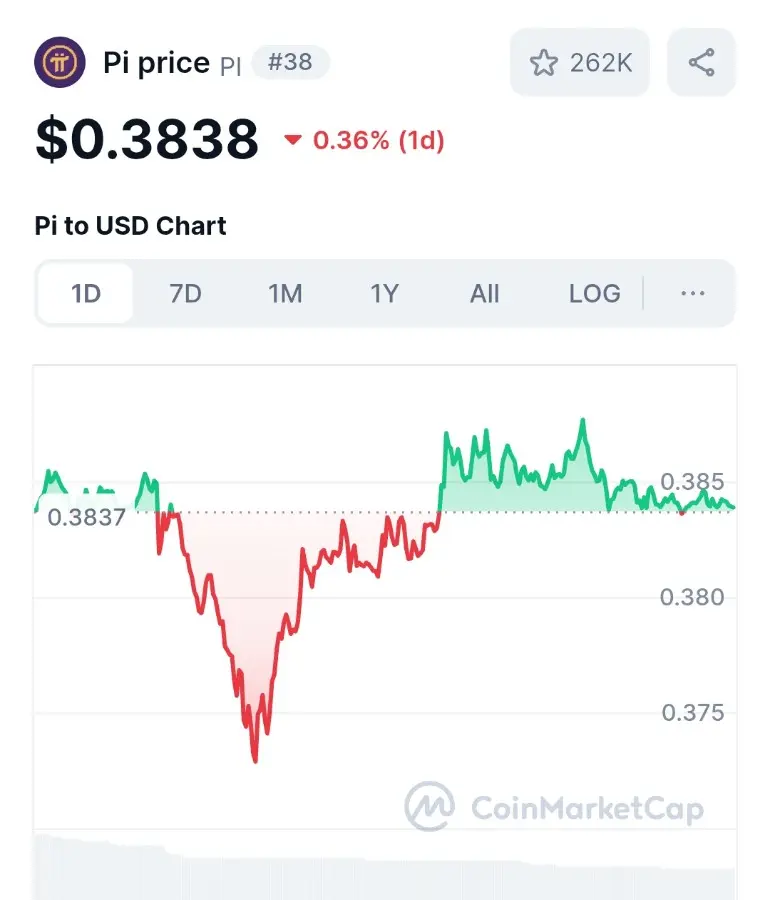Click the Pi to USD Chart heading
Image resolution: width=770 pixels, height=900 pixels.
tap(130, 226)
